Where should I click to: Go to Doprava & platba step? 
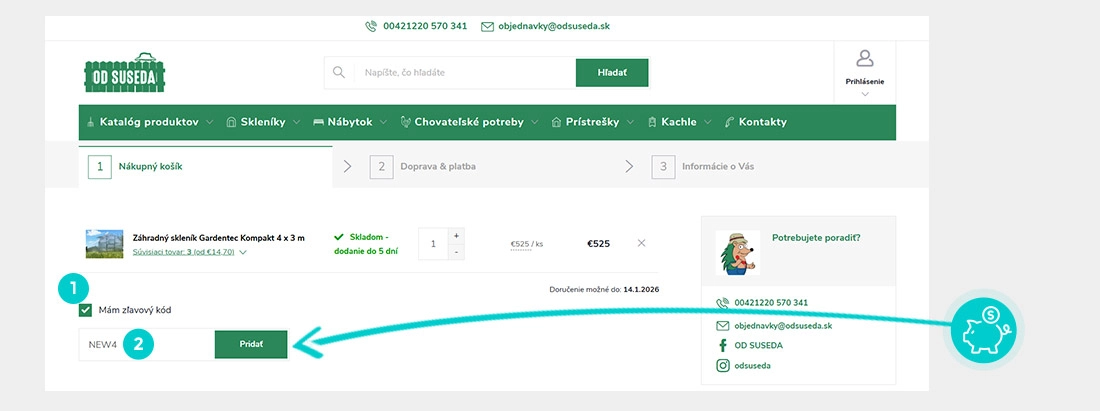pos(438,167)
